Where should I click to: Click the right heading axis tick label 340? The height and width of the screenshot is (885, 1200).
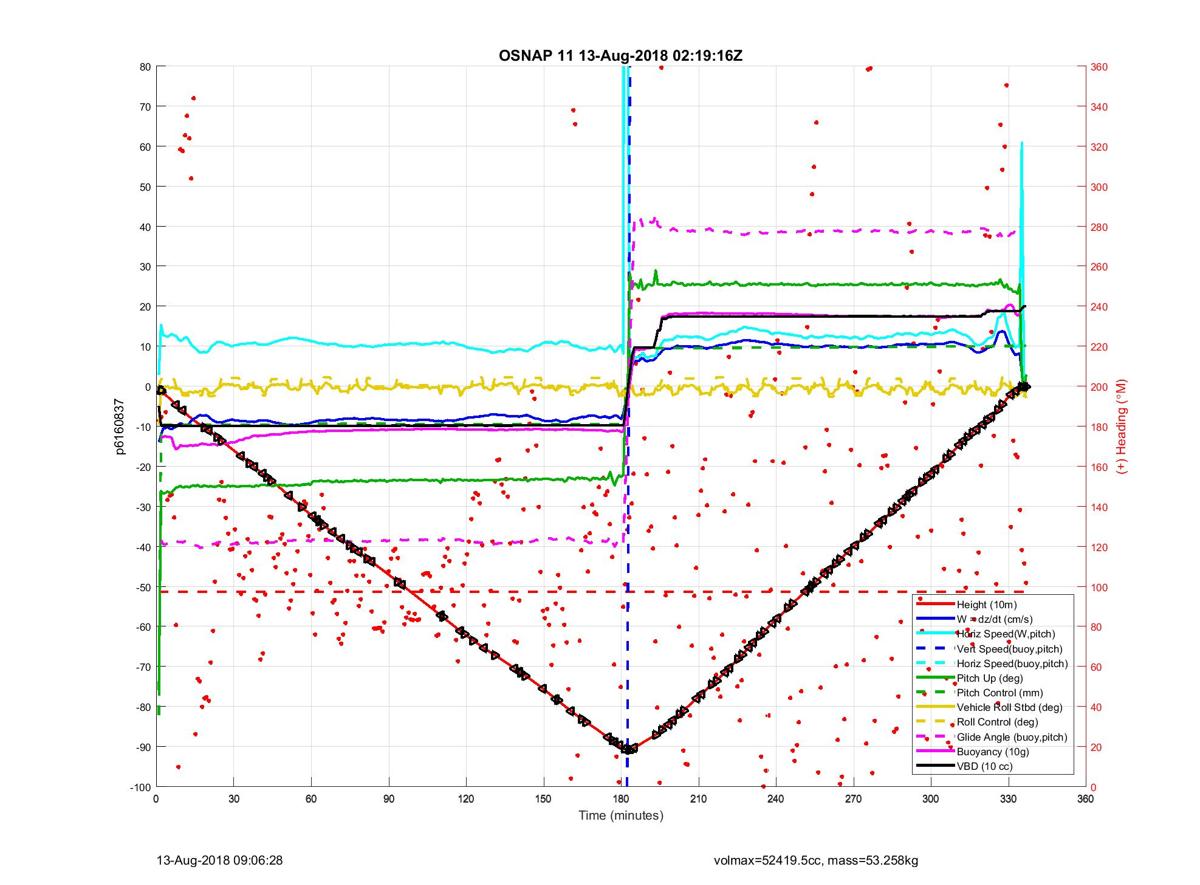tap(1100, 107)
